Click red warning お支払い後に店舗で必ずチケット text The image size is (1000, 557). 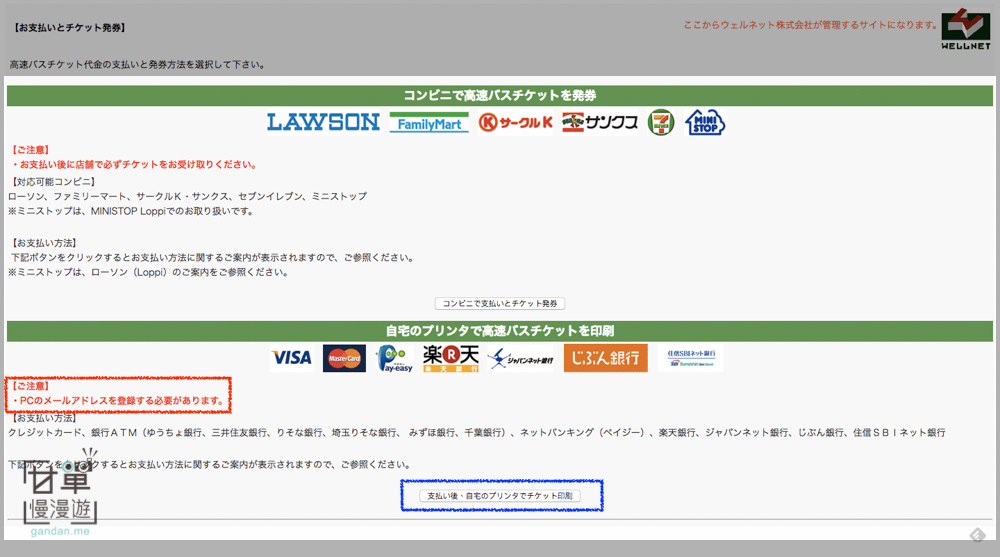(134, 165)
